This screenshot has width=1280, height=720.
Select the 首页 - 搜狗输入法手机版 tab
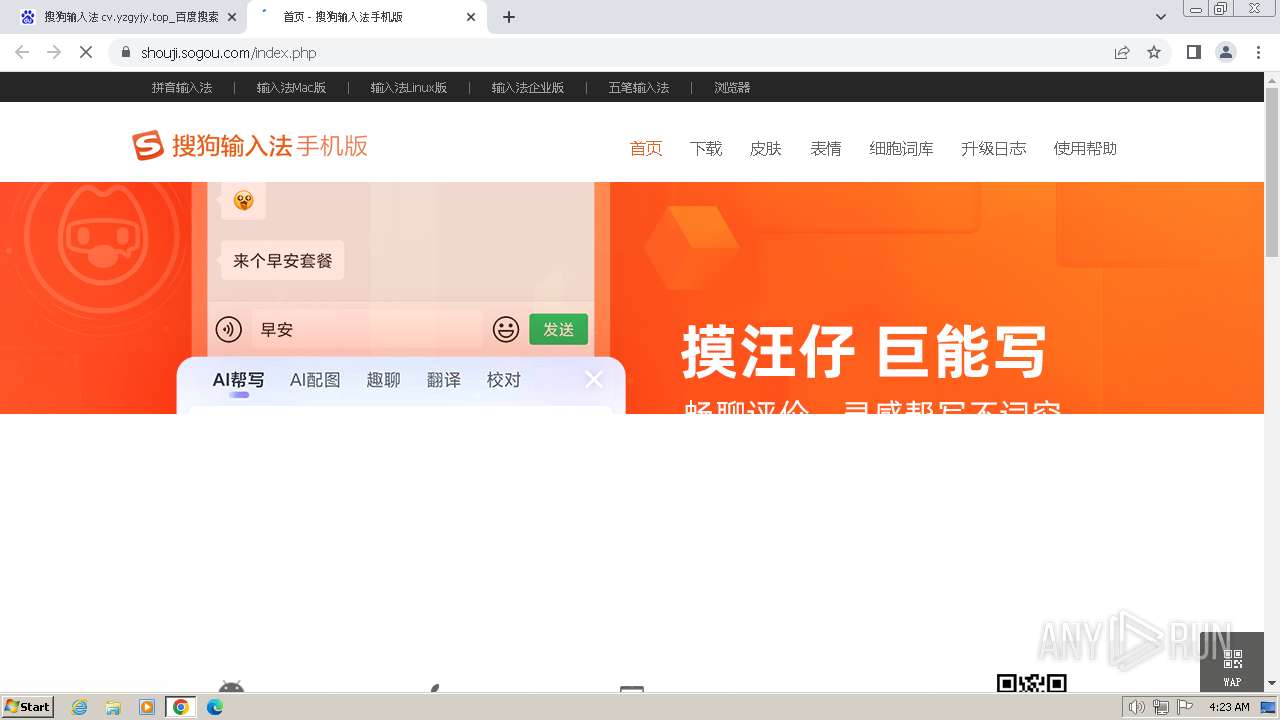pos(366,17)
